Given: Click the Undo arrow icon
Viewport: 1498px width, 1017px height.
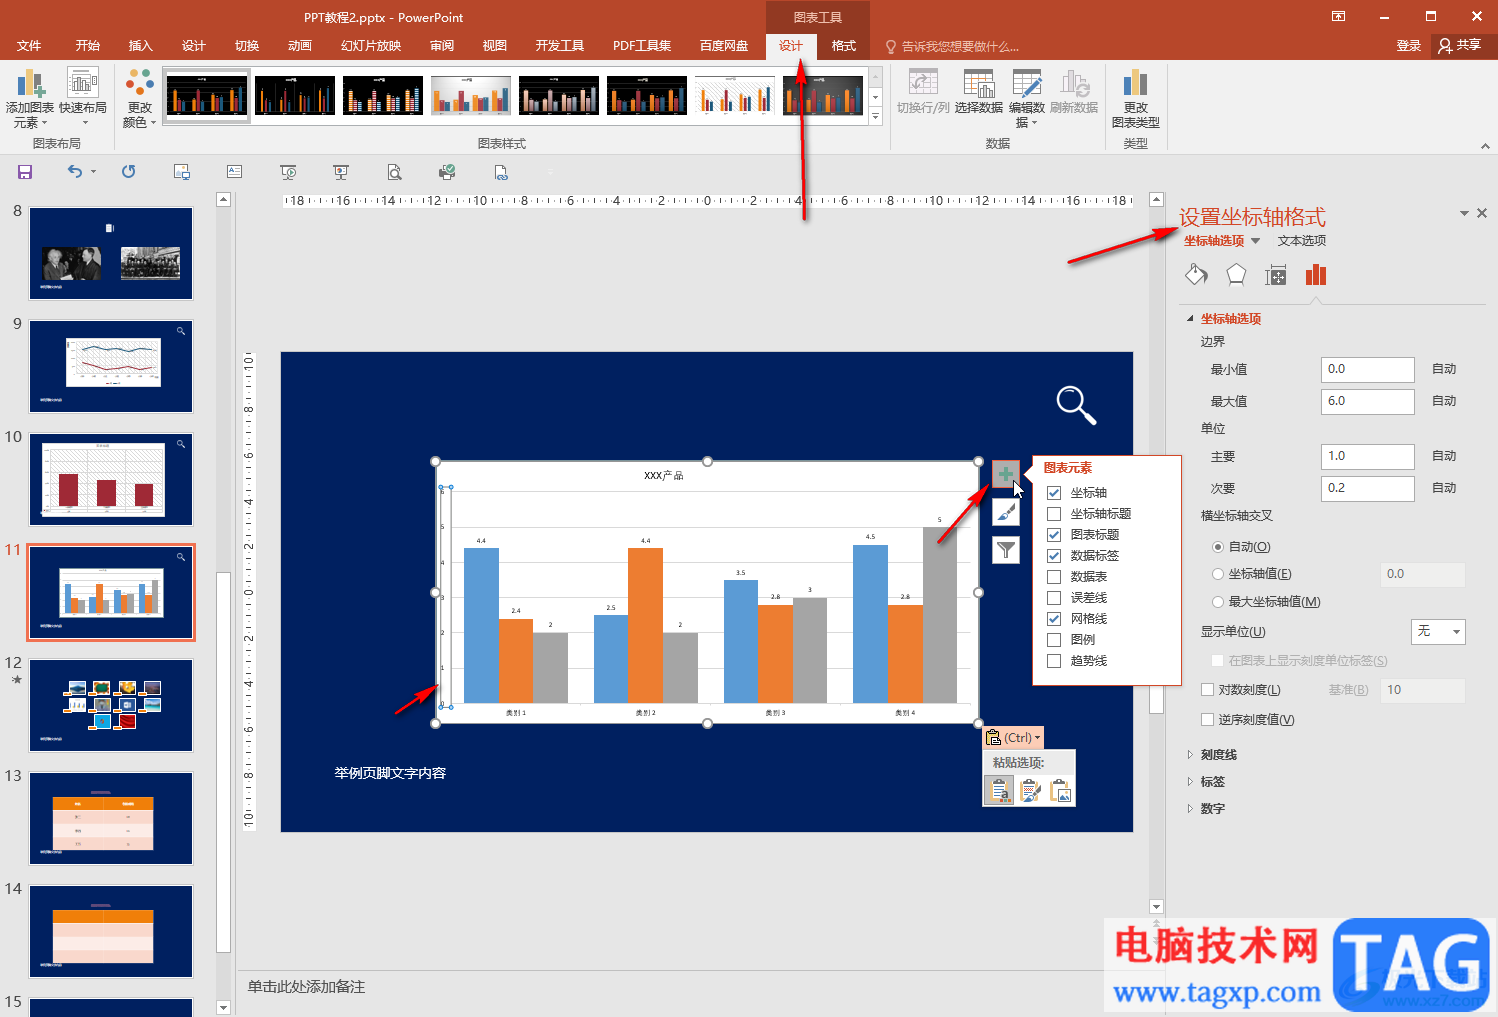Looking at the screenshot, I should pyautogui.click(x=75, y=172).
